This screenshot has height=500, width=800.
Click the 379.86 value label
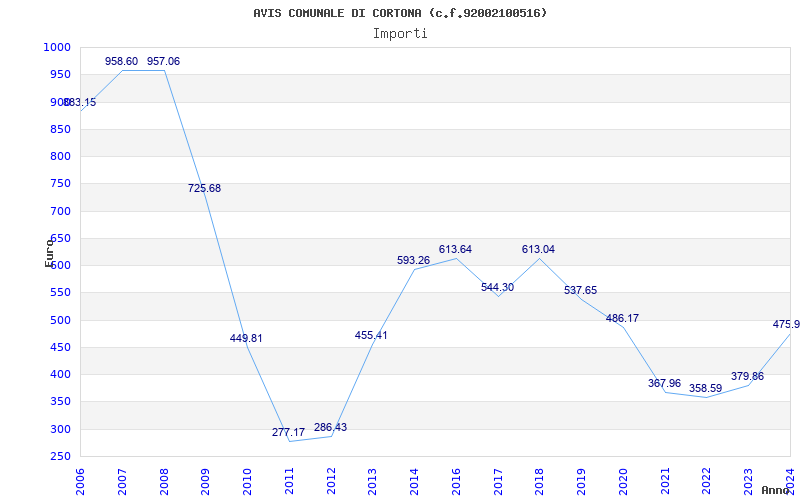point(747,377)
